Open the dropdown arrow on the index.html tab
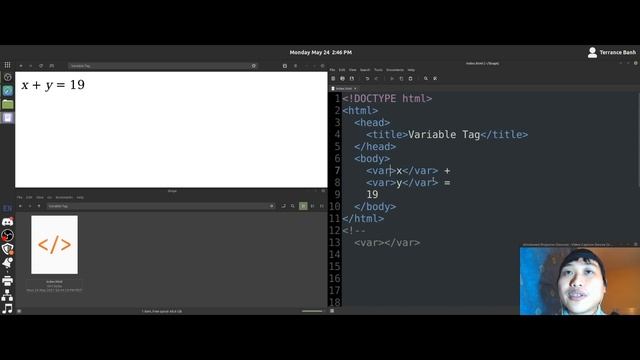640x360 pixels. [x=355, y=88]
